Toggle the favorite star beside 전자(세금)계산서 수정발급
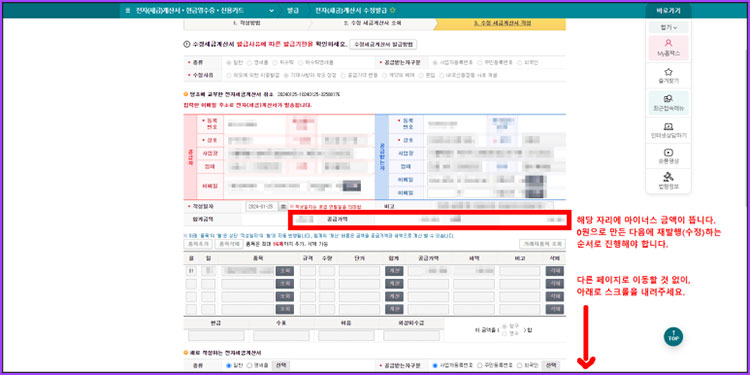The height and width of the screenshot is (375, 750). tap(392, 10)
